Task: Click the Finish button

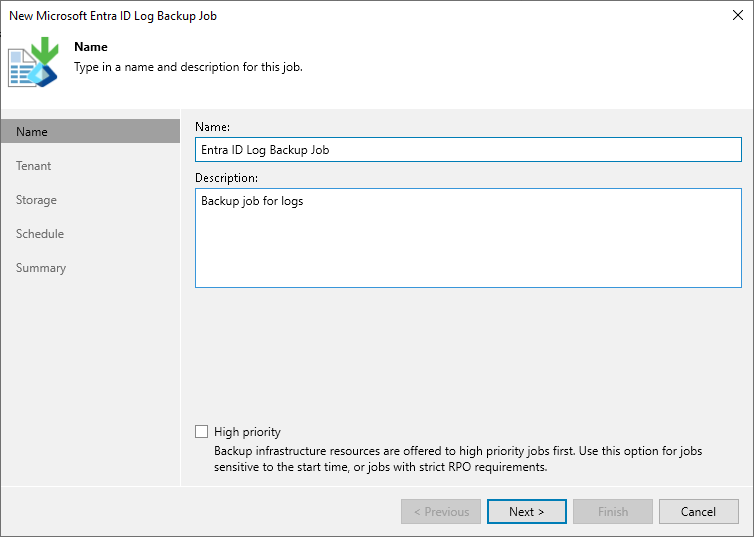Action: [x=613, y=512]
